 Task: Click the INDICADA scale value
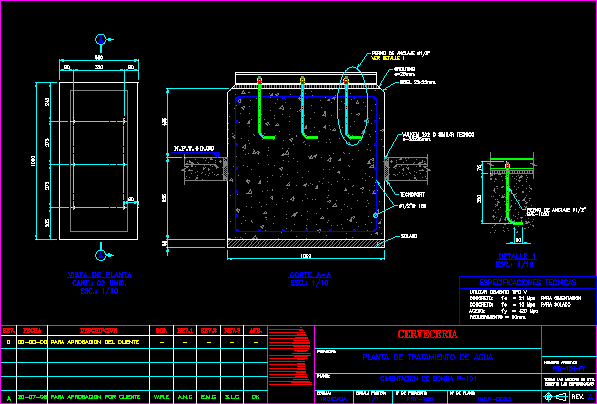pos(334,399)
